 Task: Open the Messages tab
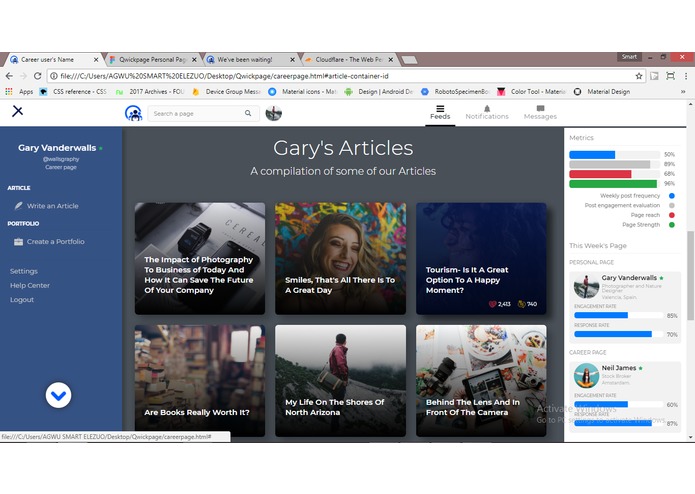(540, 113)
